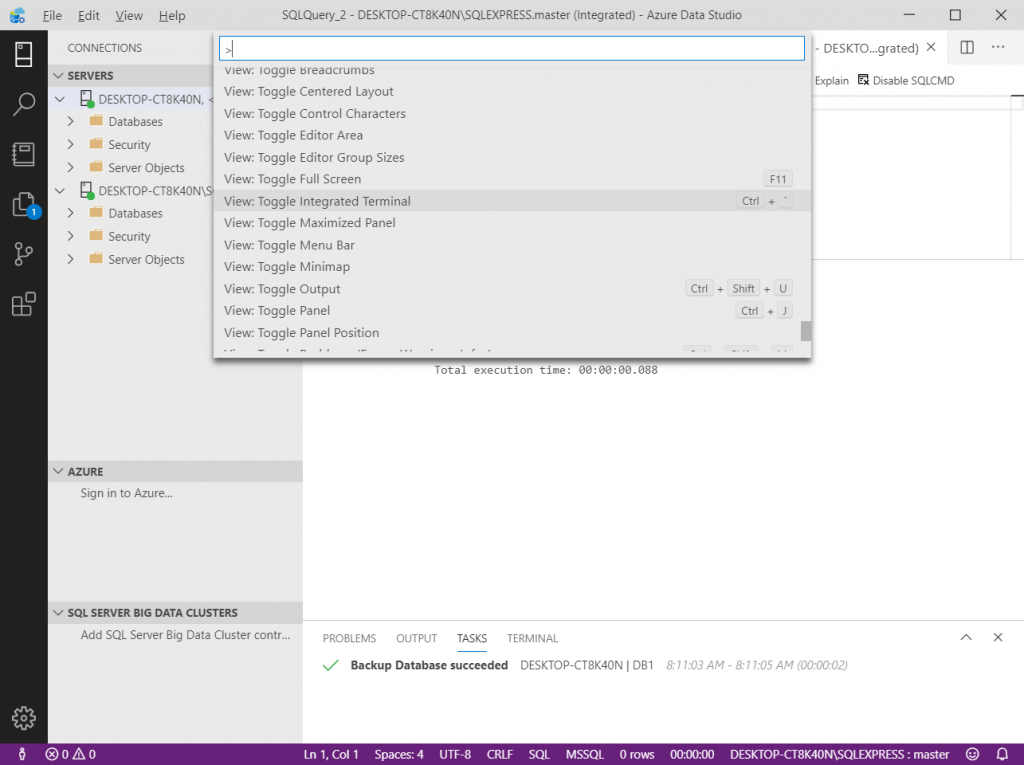Close the DESKTO...grated editor tab
This screenshot has width=1024, height=765.
(931, 47)
